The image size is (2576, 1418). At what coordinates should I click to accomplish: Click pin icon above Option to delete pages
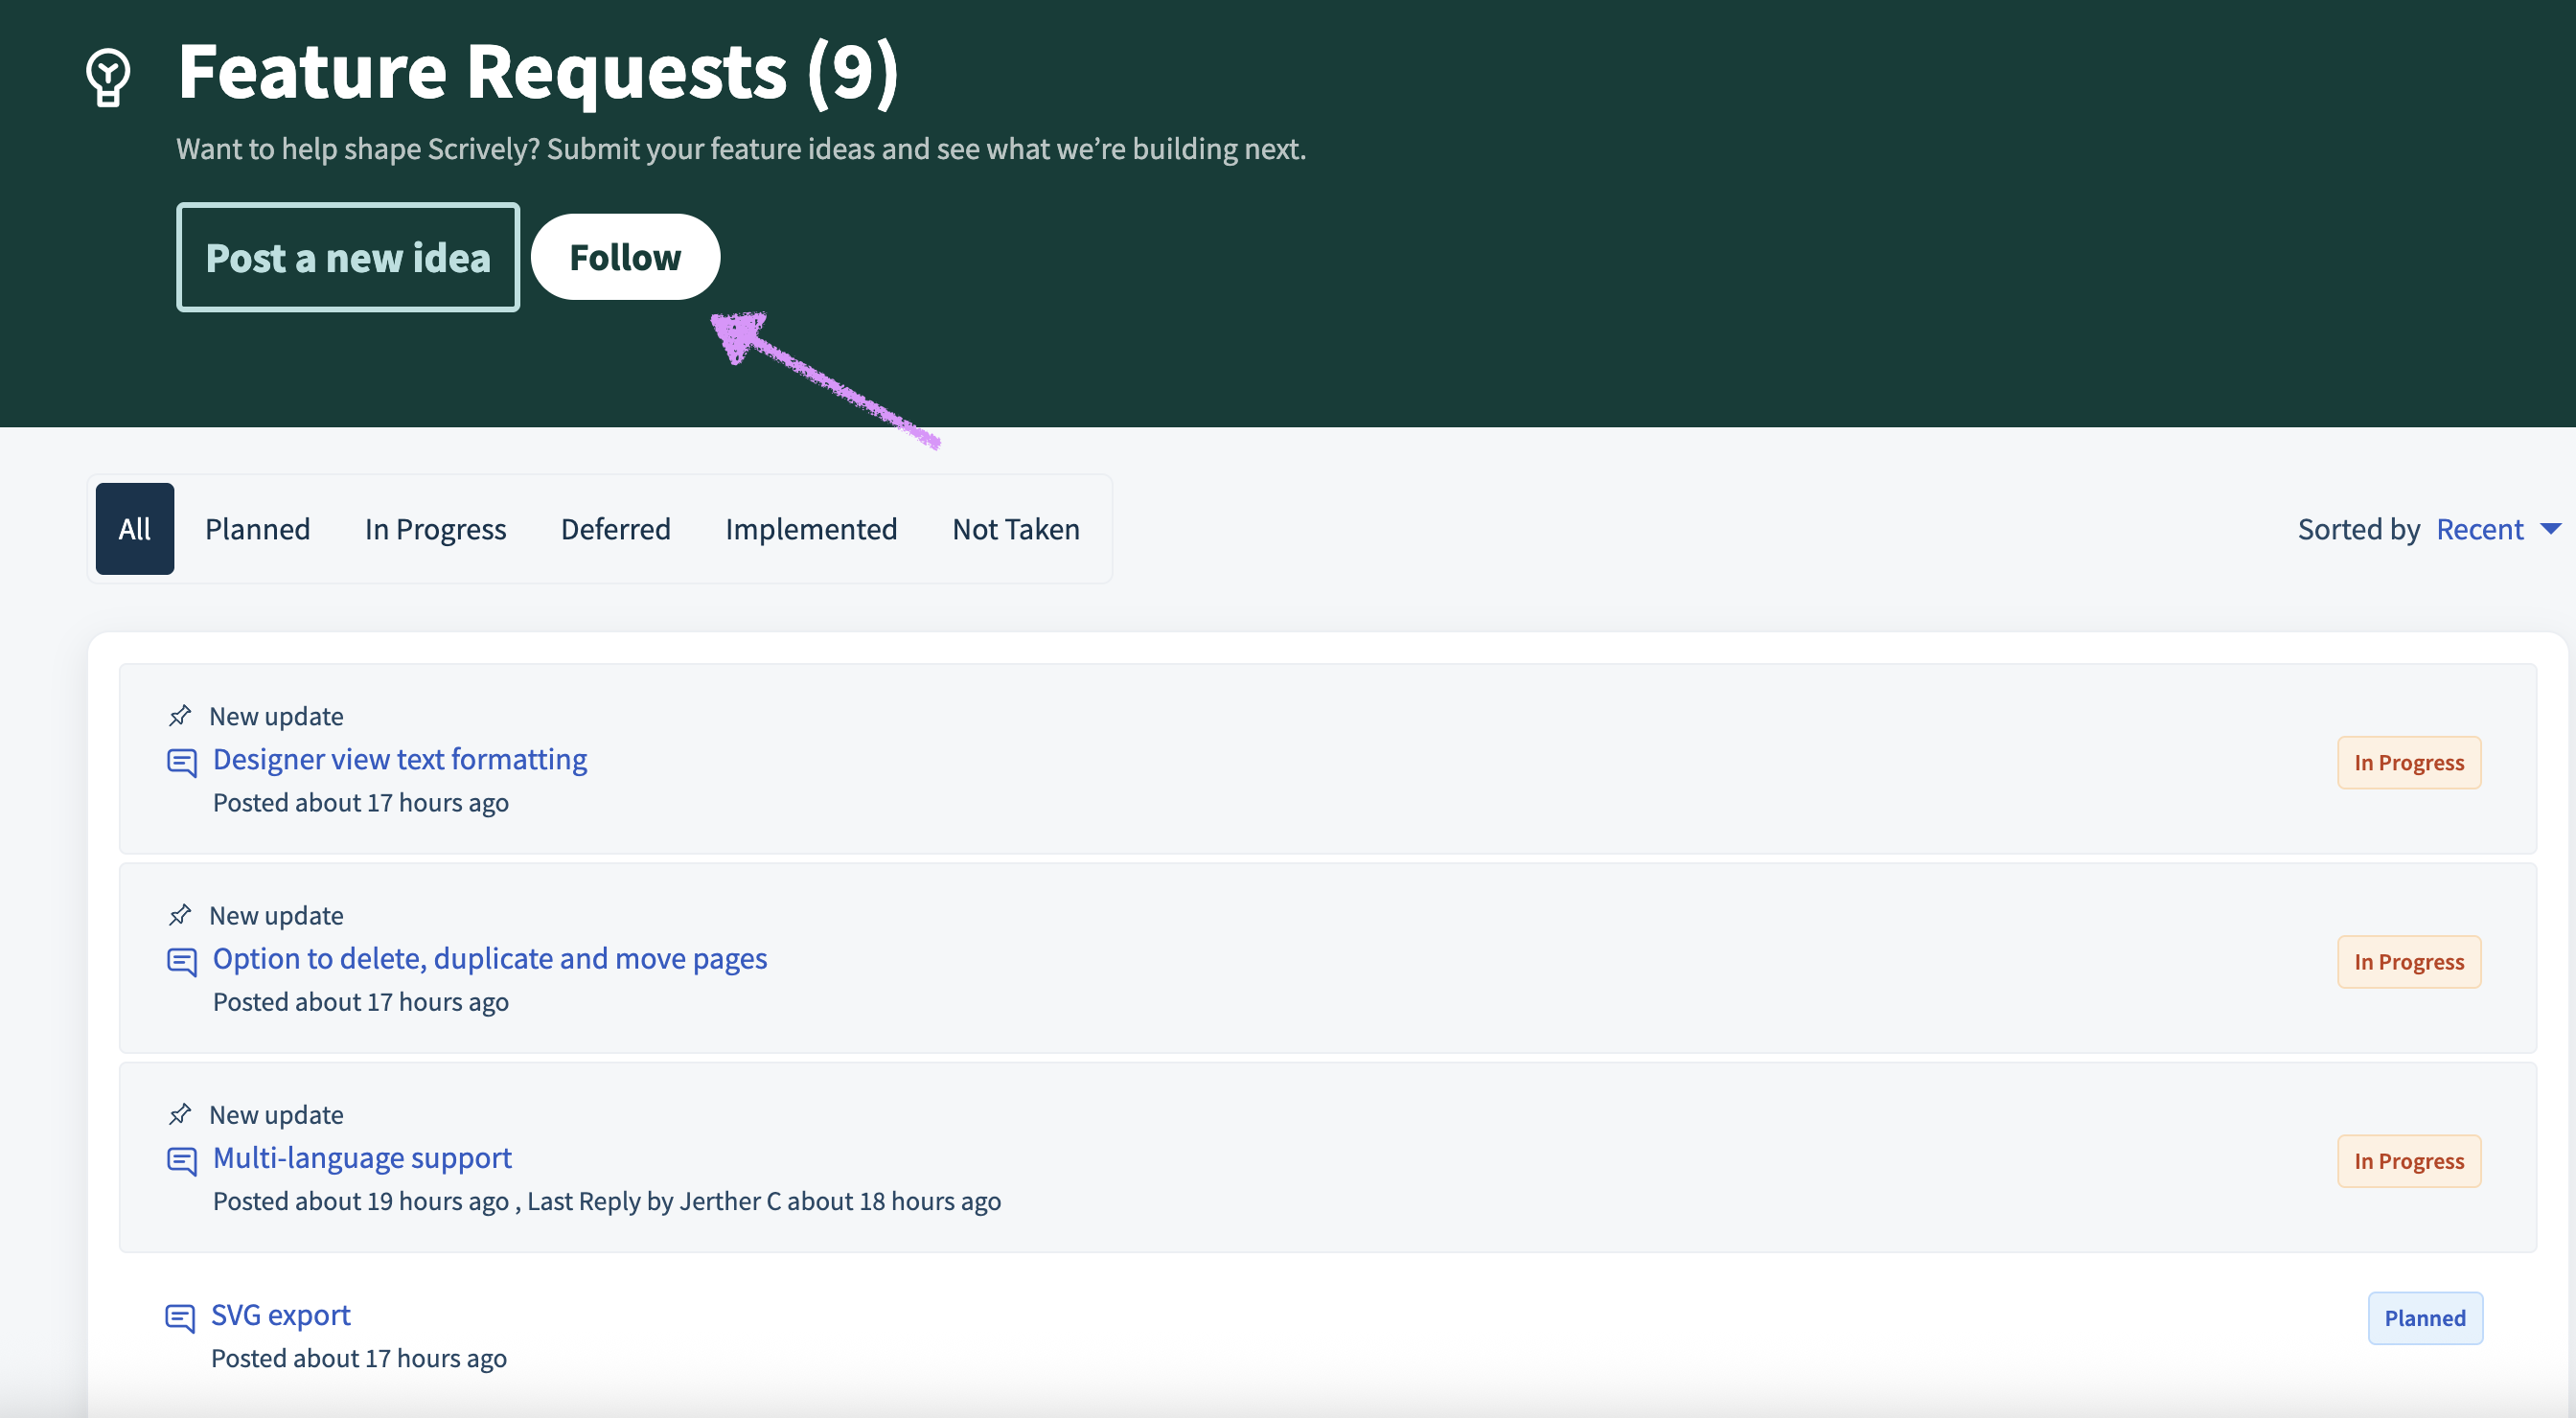pos(180,914)
